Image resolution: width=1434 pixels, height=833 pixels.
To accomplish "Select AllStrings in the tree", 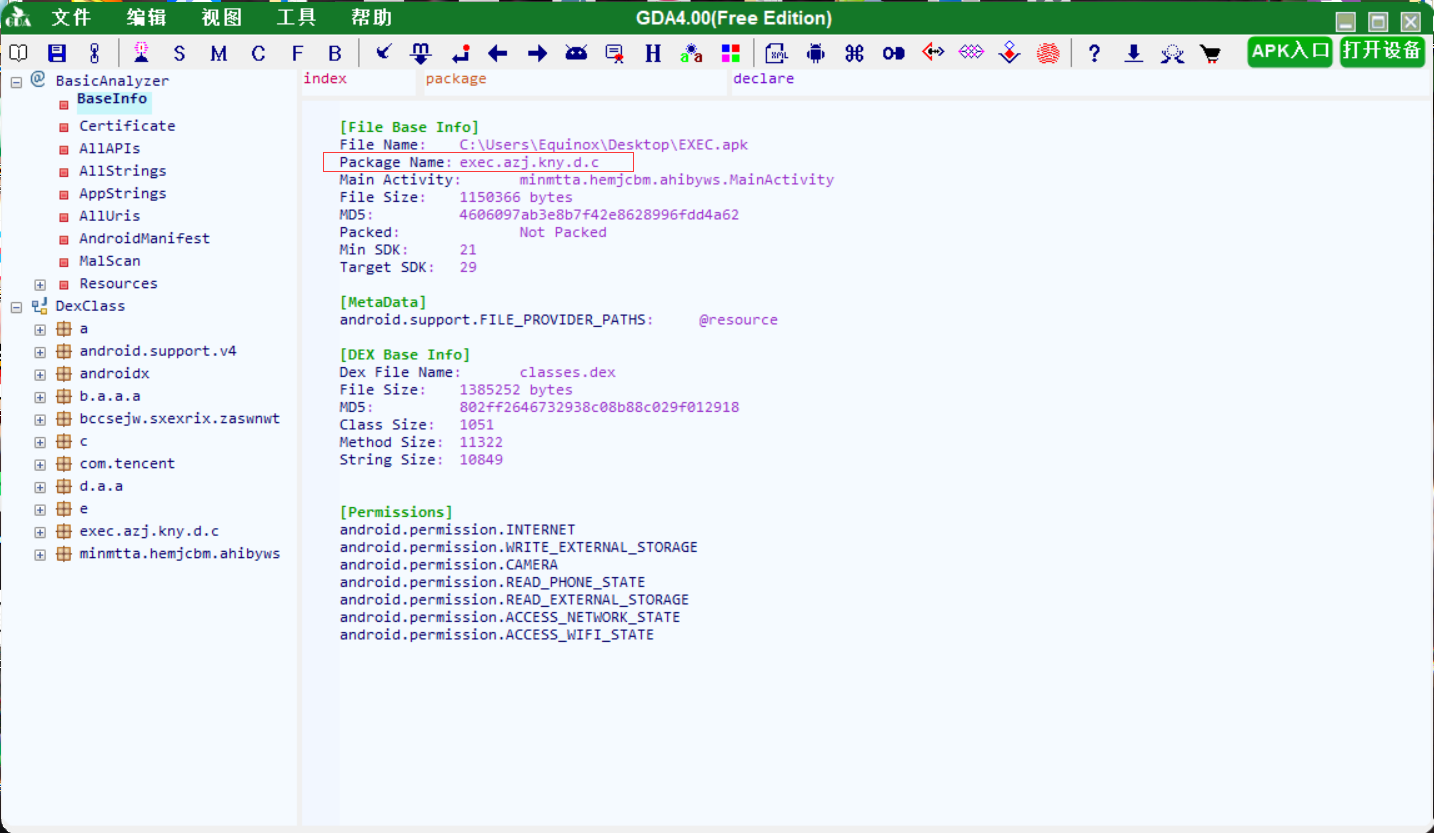I will [x=123, y=171].
